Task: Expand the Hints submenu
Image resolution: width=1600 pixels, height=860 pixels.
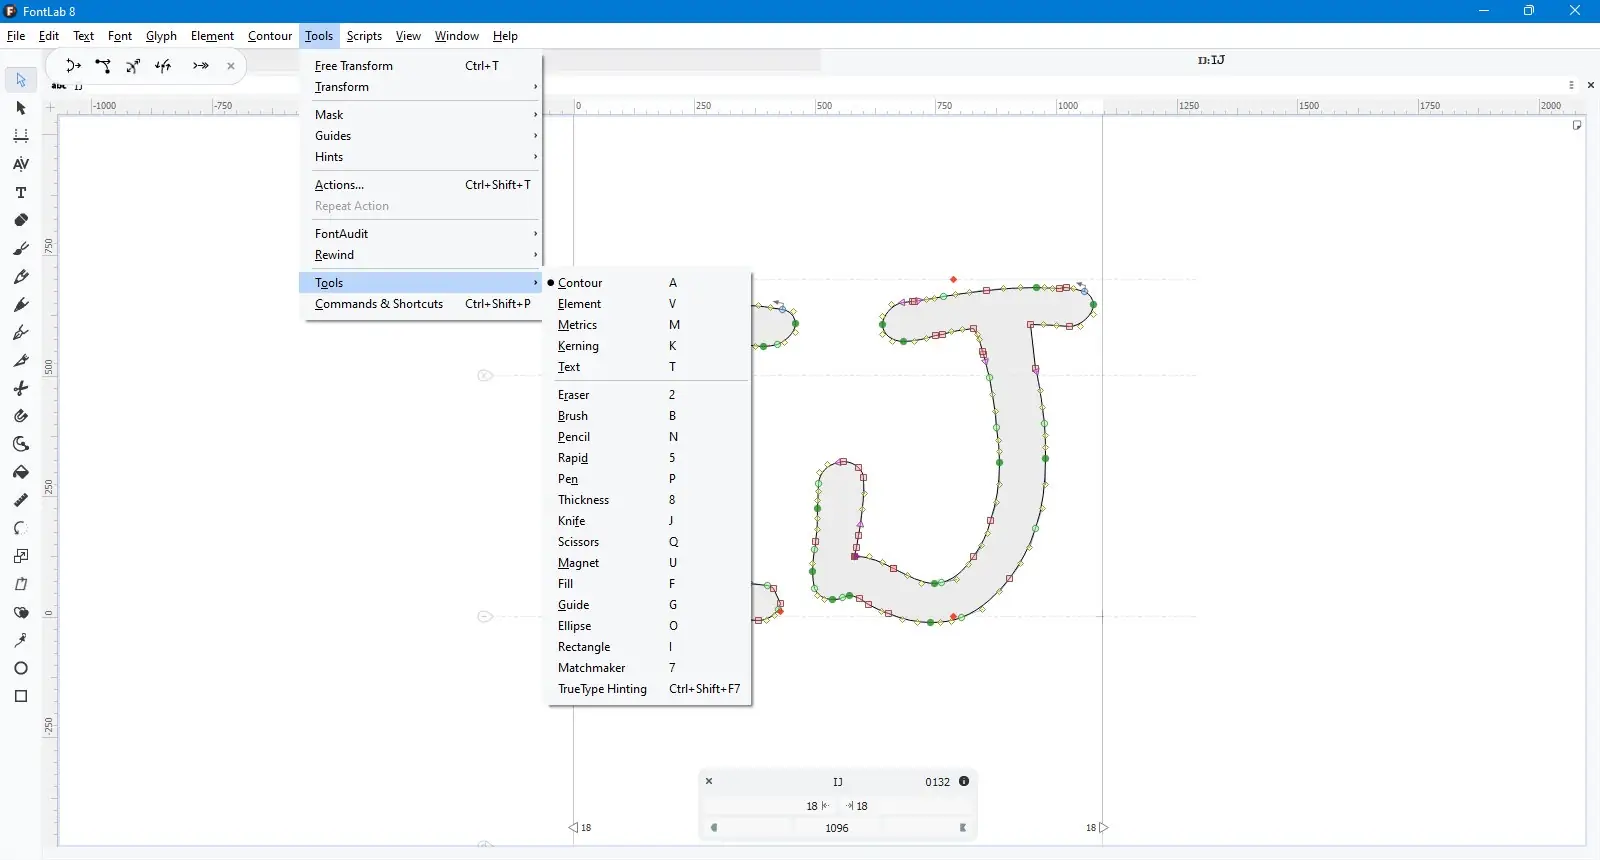Action: pyautogui.click(x=421, y=157)
